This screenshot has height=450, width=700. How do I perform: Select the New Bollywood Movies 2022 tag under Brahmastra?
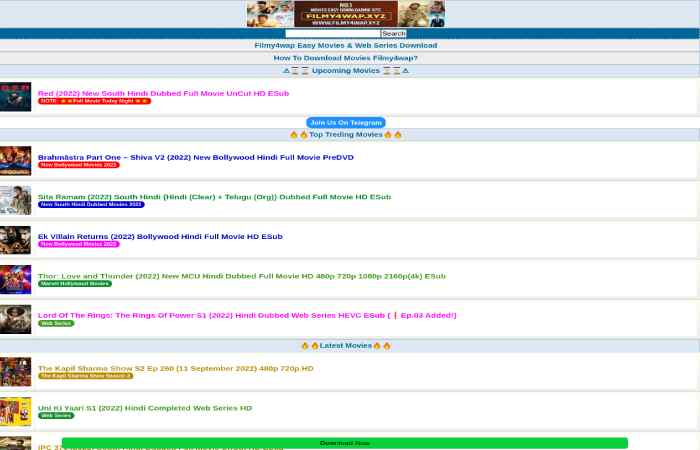click(x=78, y=165)
